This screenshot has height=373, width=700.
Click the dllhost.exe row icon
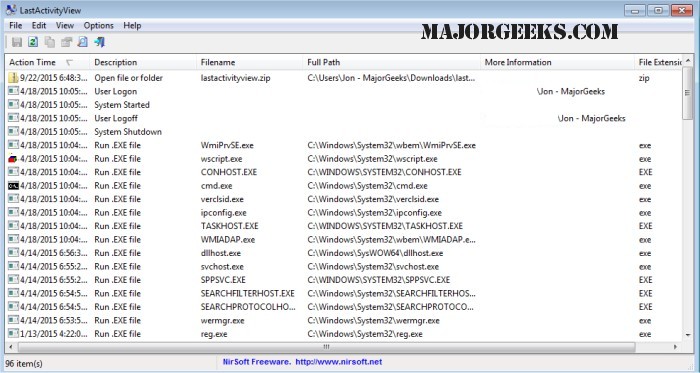(13, 253)
